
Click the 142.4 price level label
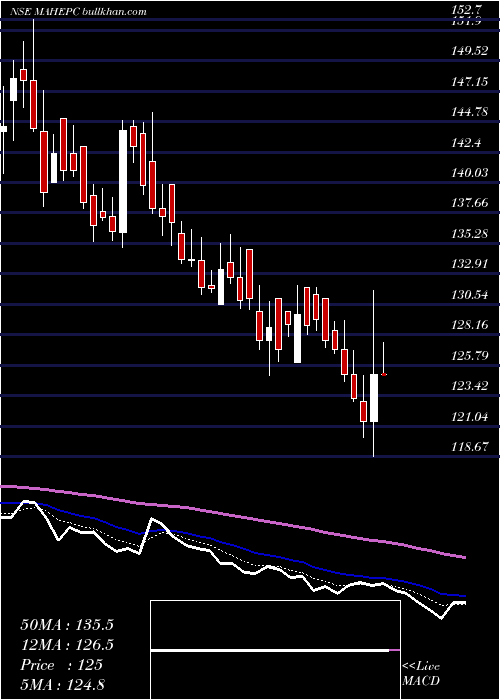pyautogui.click(x=465, y=142)
